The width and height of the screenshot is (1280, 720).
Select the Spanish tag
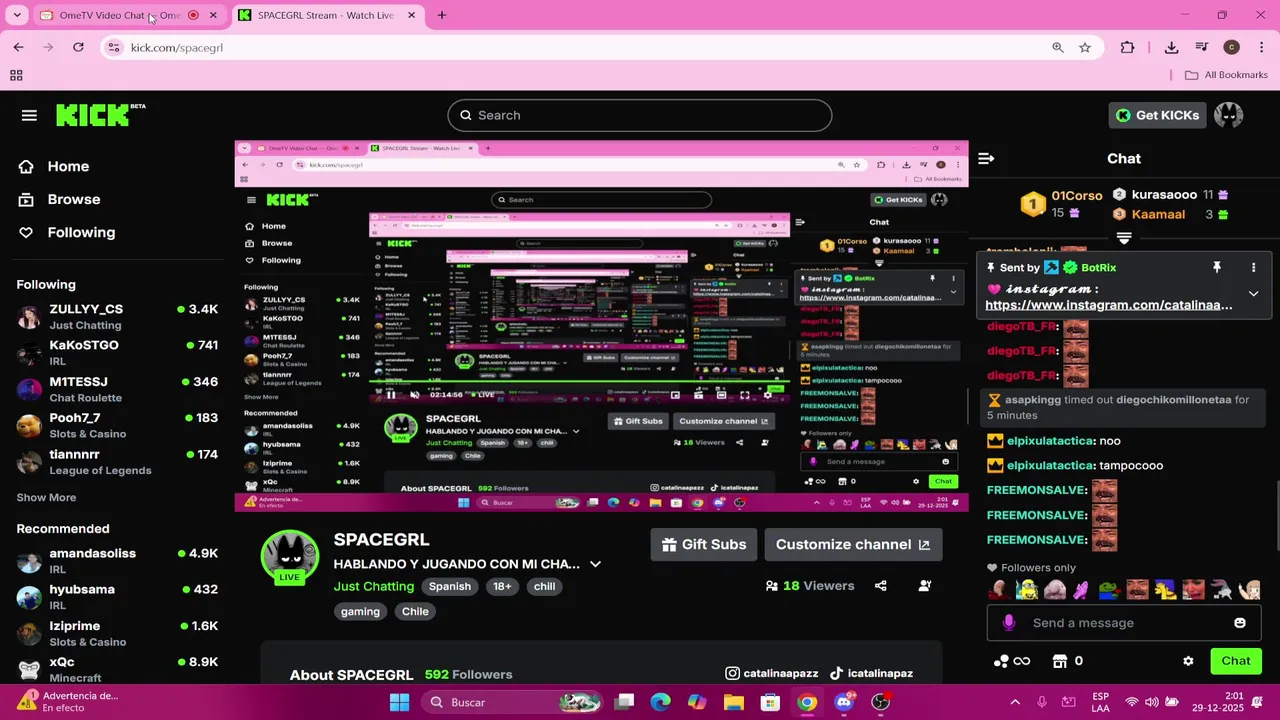click(449, 586)
